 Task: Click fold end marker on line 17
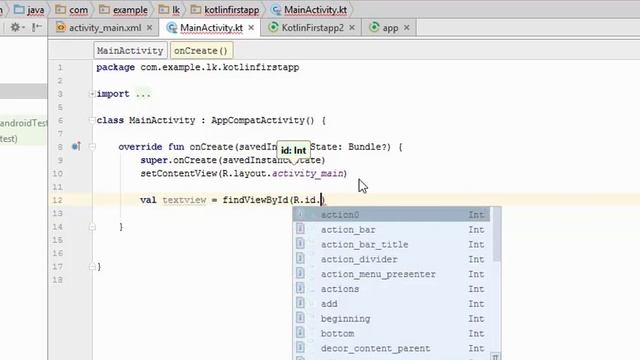pyautogui.click(x=92, y=267)
